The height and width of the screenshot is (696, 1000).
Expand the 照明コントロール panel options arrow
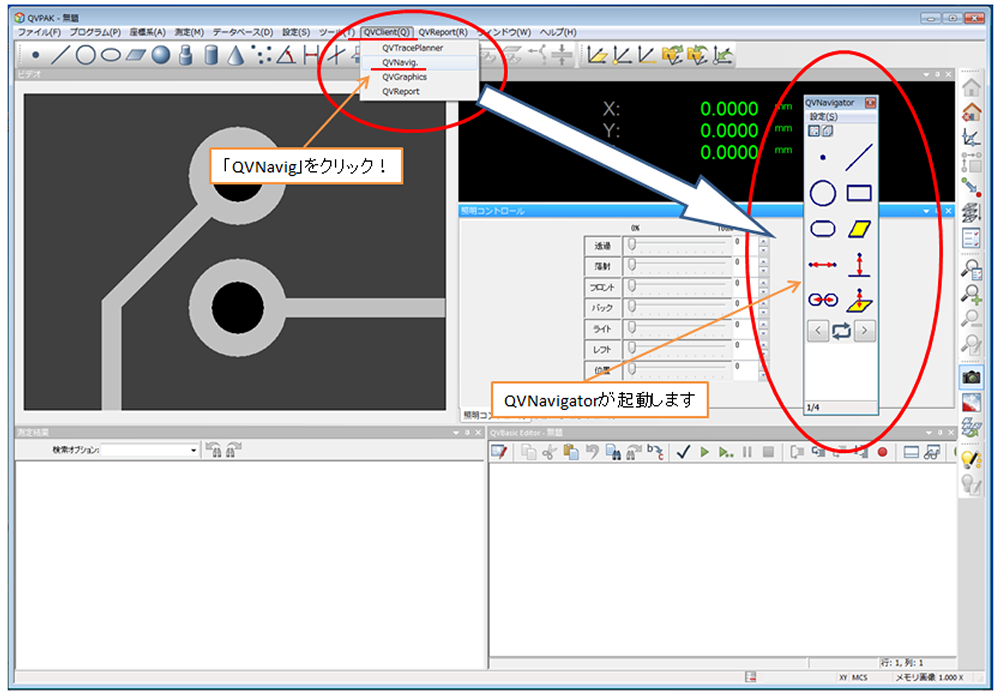[x=923, y=211]
